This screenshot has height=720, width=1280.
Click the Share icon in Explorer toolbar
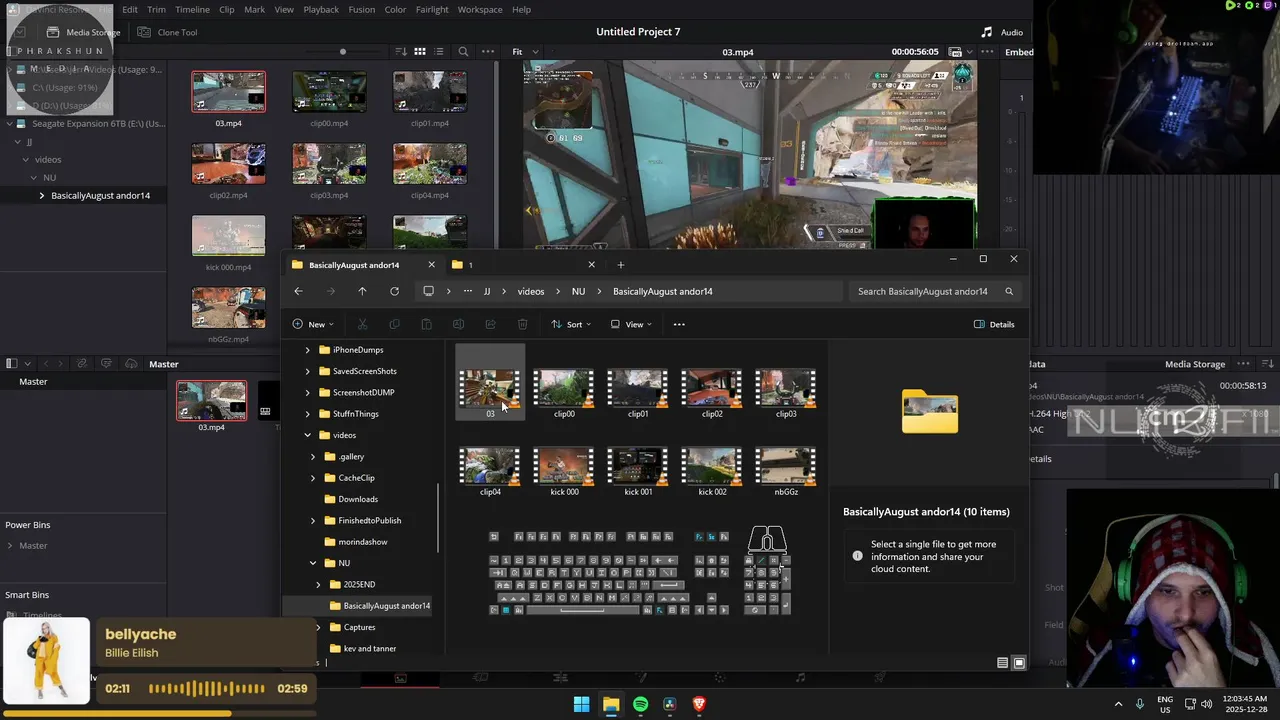click(490, 324)
